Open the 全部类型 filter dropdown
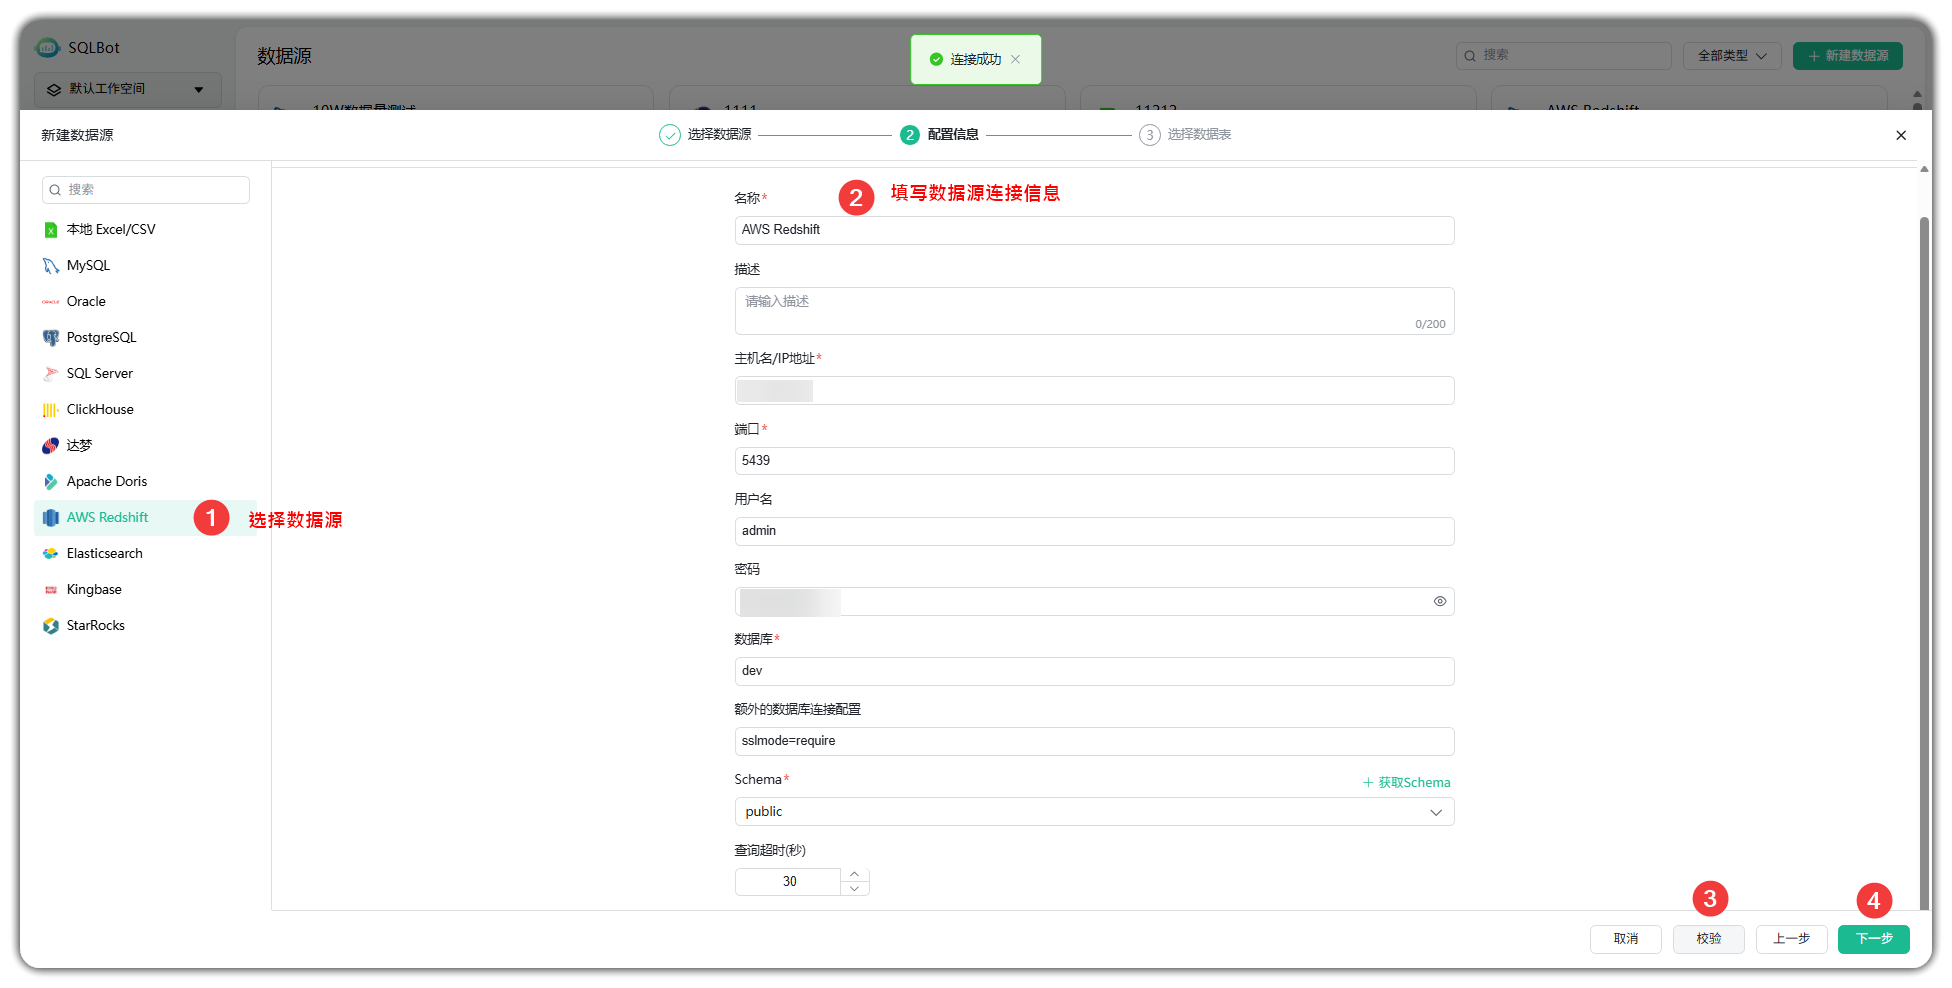This screenshot has height=988, width=1952. (x=1731, y=56)
